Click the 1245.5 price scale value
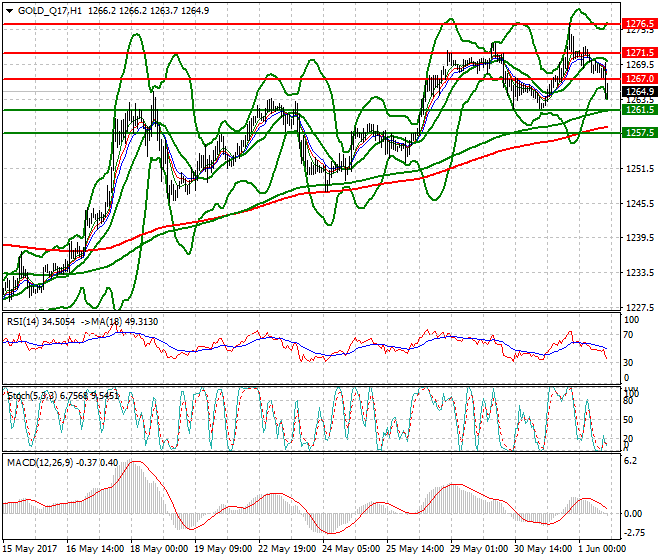This screenshot has width=660, height=560. (640, 204)
